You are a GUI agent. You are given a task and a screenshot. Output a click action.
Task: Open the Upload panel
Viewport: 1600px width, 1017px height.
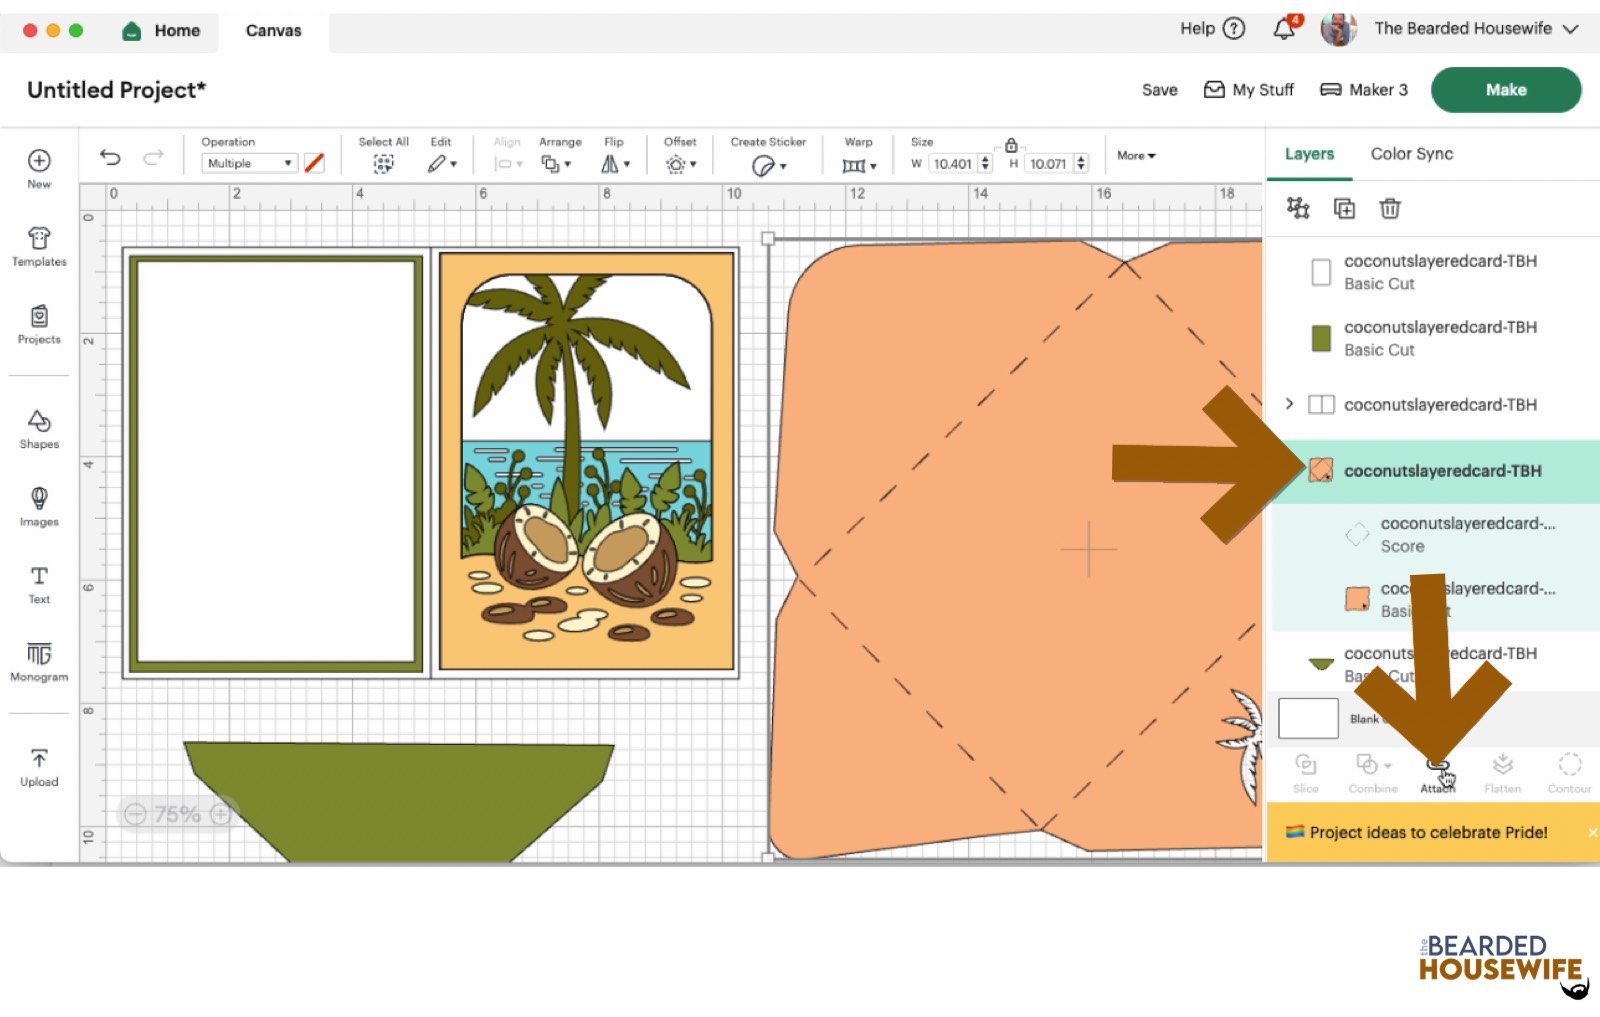coord(38,764)
